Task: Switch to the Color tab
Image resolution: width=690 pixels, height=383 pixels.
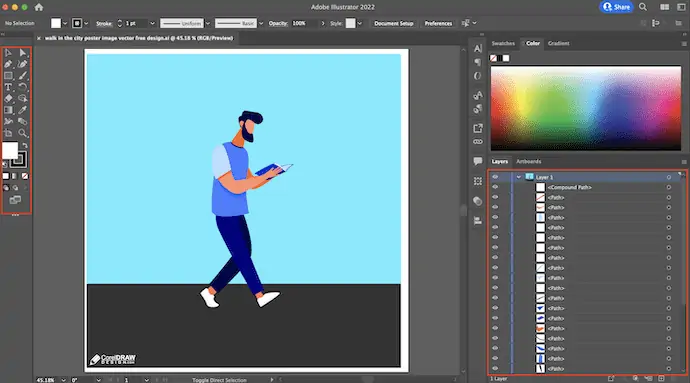Action: [533, 43]
